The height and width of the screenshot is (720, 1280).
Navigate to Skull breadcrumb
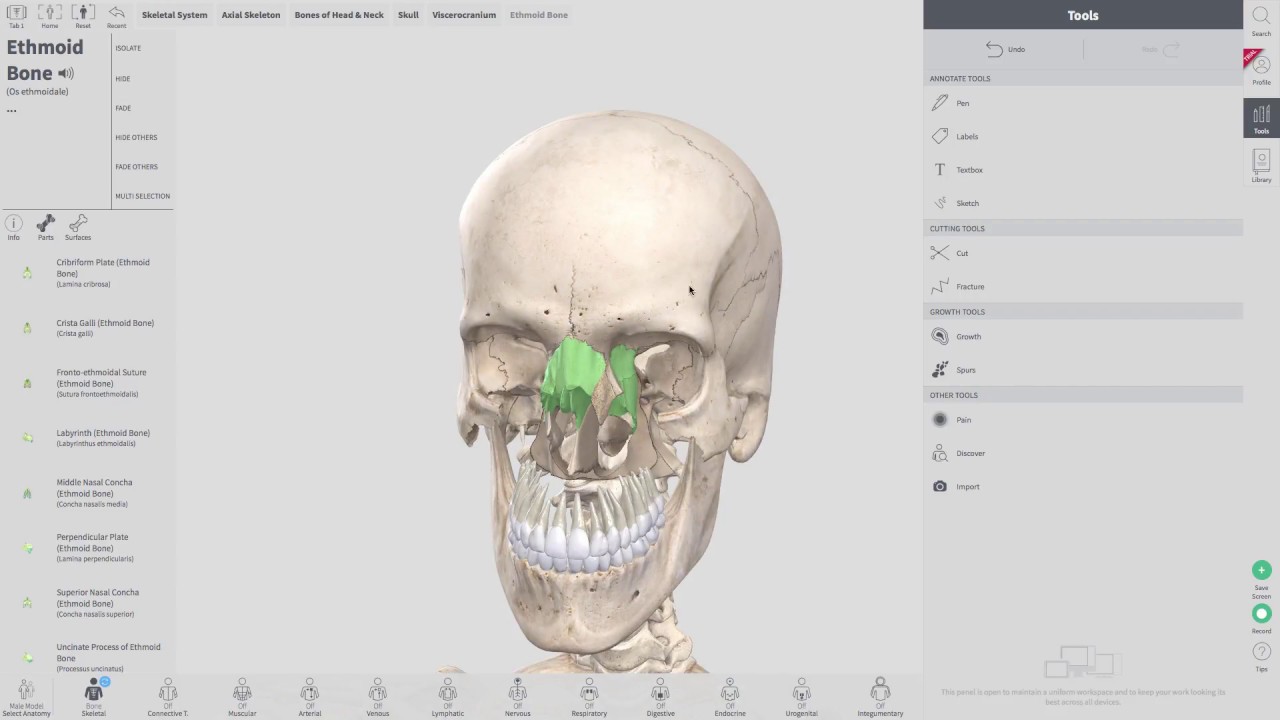408,15
